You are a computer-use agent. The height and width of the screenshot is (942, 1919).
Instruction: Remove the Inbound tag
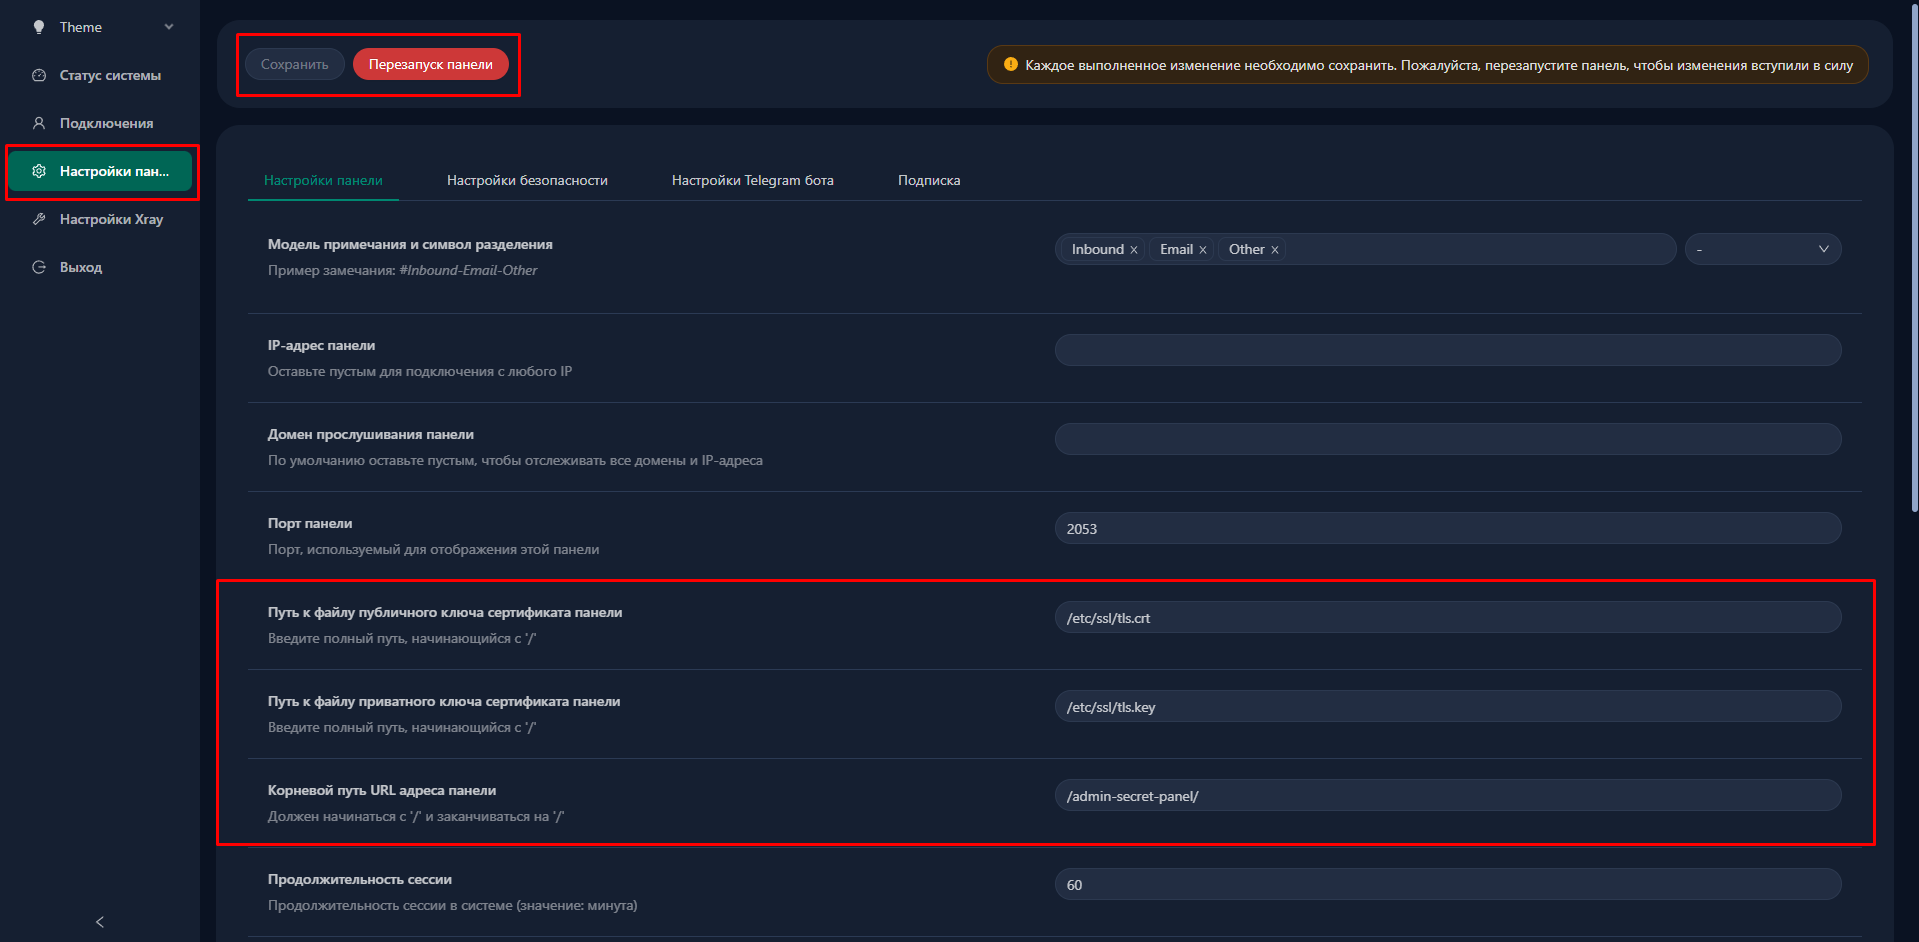click(x=1134, y=250)
